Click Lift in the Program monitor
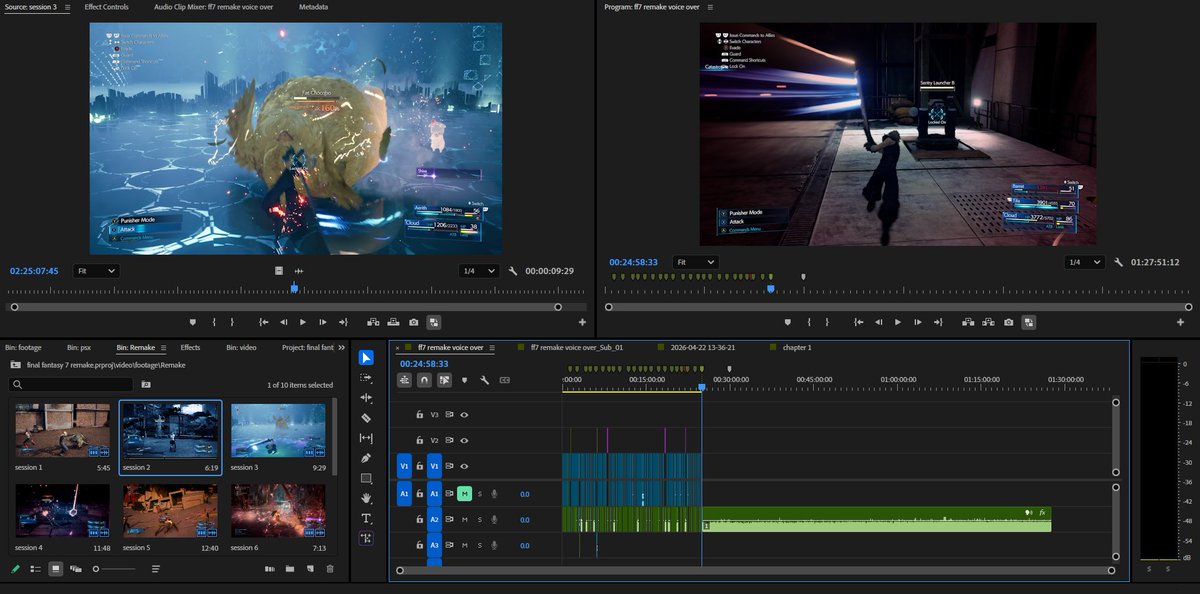Image resolution: width=1200 pixels, height=594 pixels. pyautogui.click(x=968, y=322)
